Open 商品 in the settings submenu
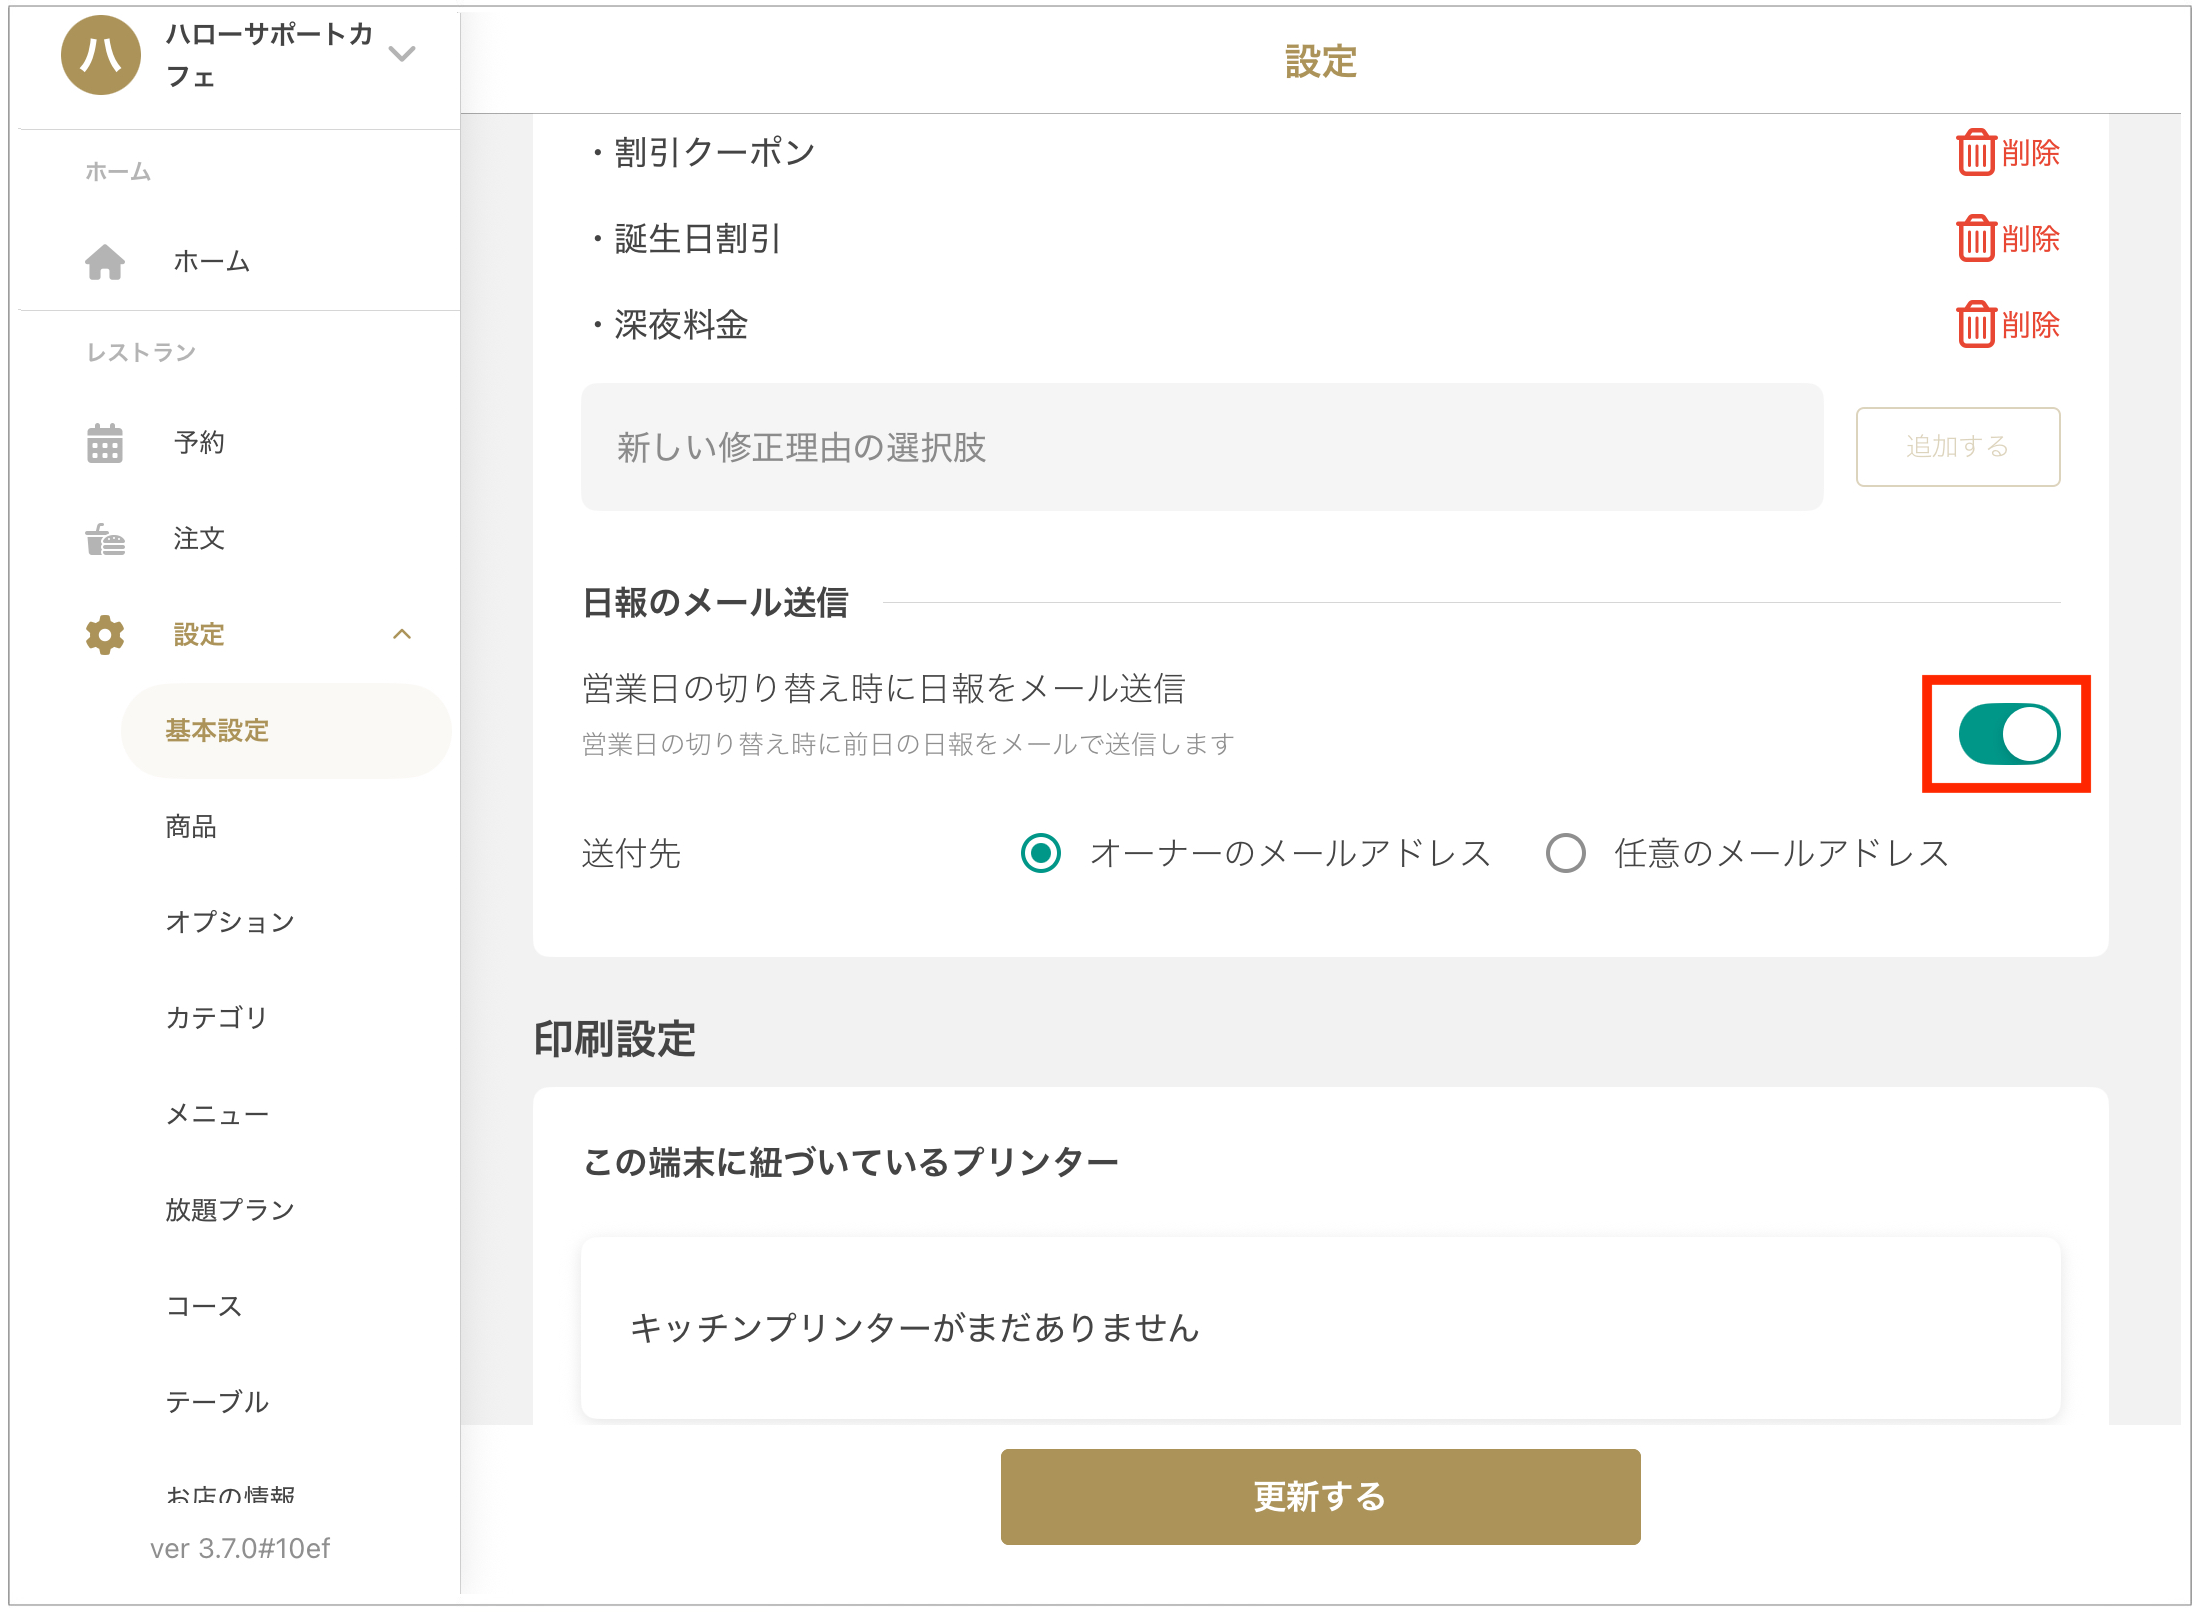Image resolution: width=2198 pixels, height=1612 pixels. 191,826
